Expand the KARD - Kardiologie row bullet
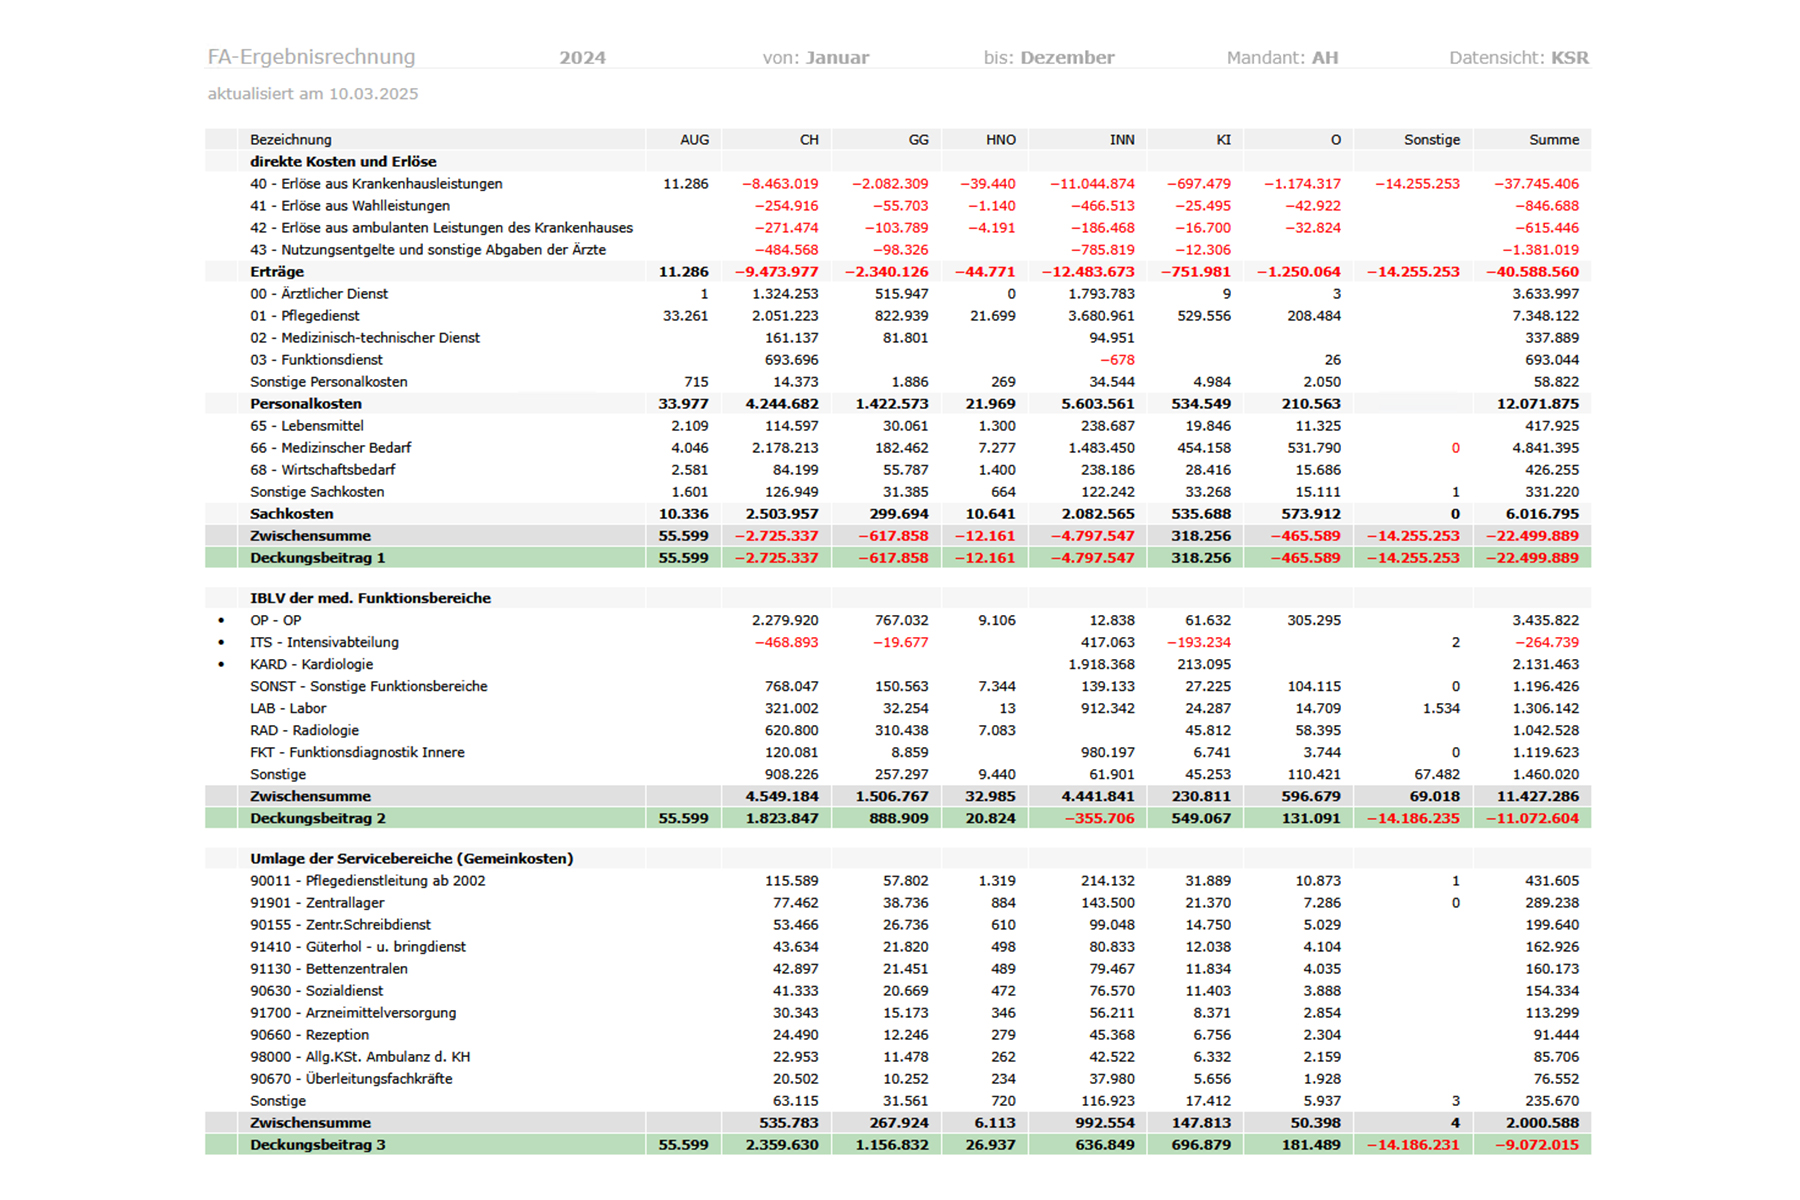Viewport: 1800px width, 1200px height. [x=221, y=664]
